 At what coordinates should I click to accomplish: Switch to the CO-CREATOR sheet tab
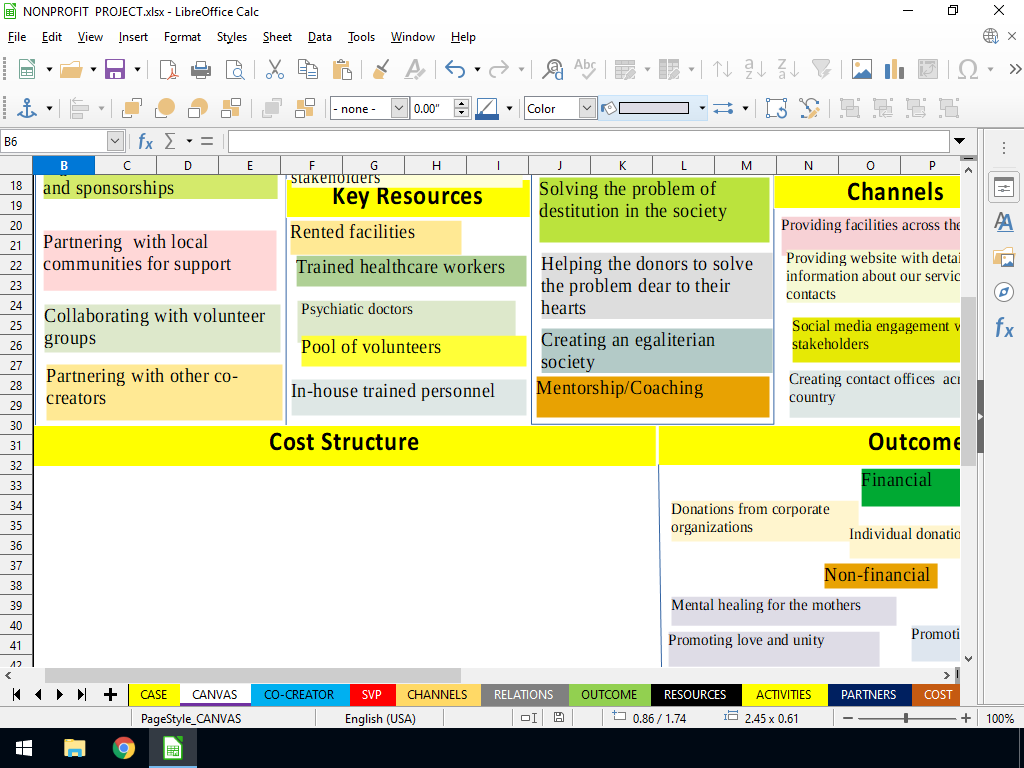click(299, 695)
